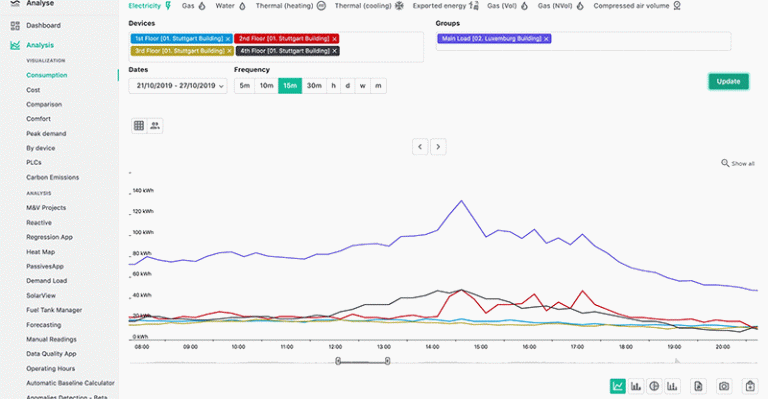Set frequency to 5m
This screenshot has width=768, height=399.
[x=244, y=86]
